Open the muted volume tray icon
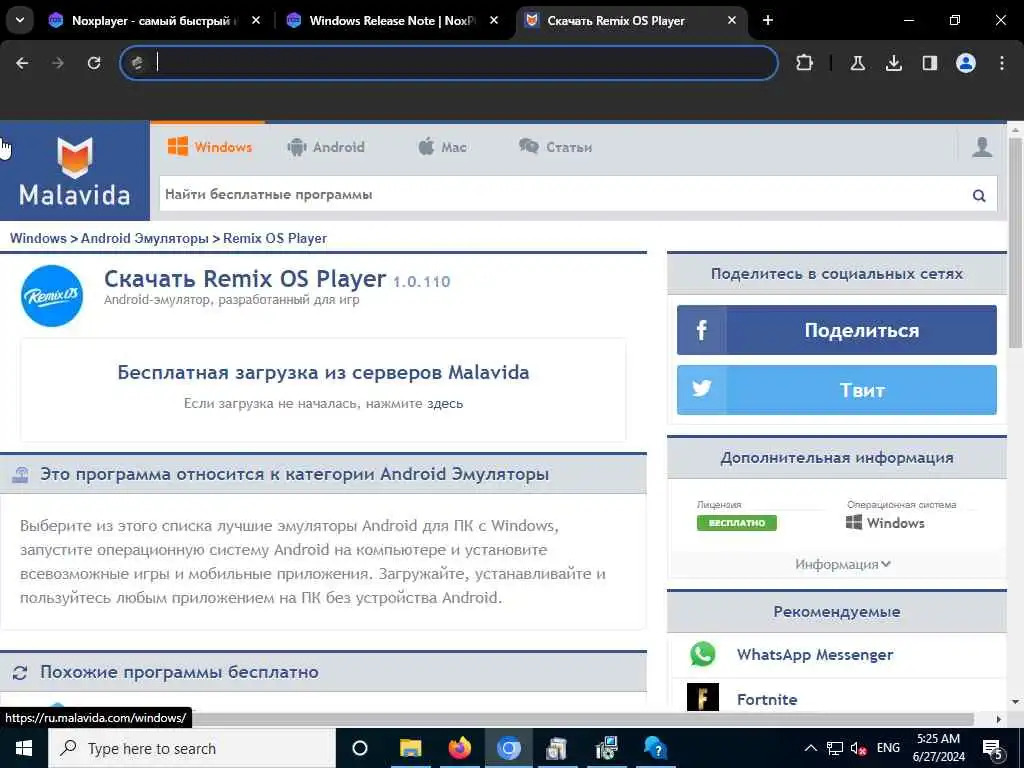Image resolution: width=1024 pixels, height=768 pixels. pos(859,748)
